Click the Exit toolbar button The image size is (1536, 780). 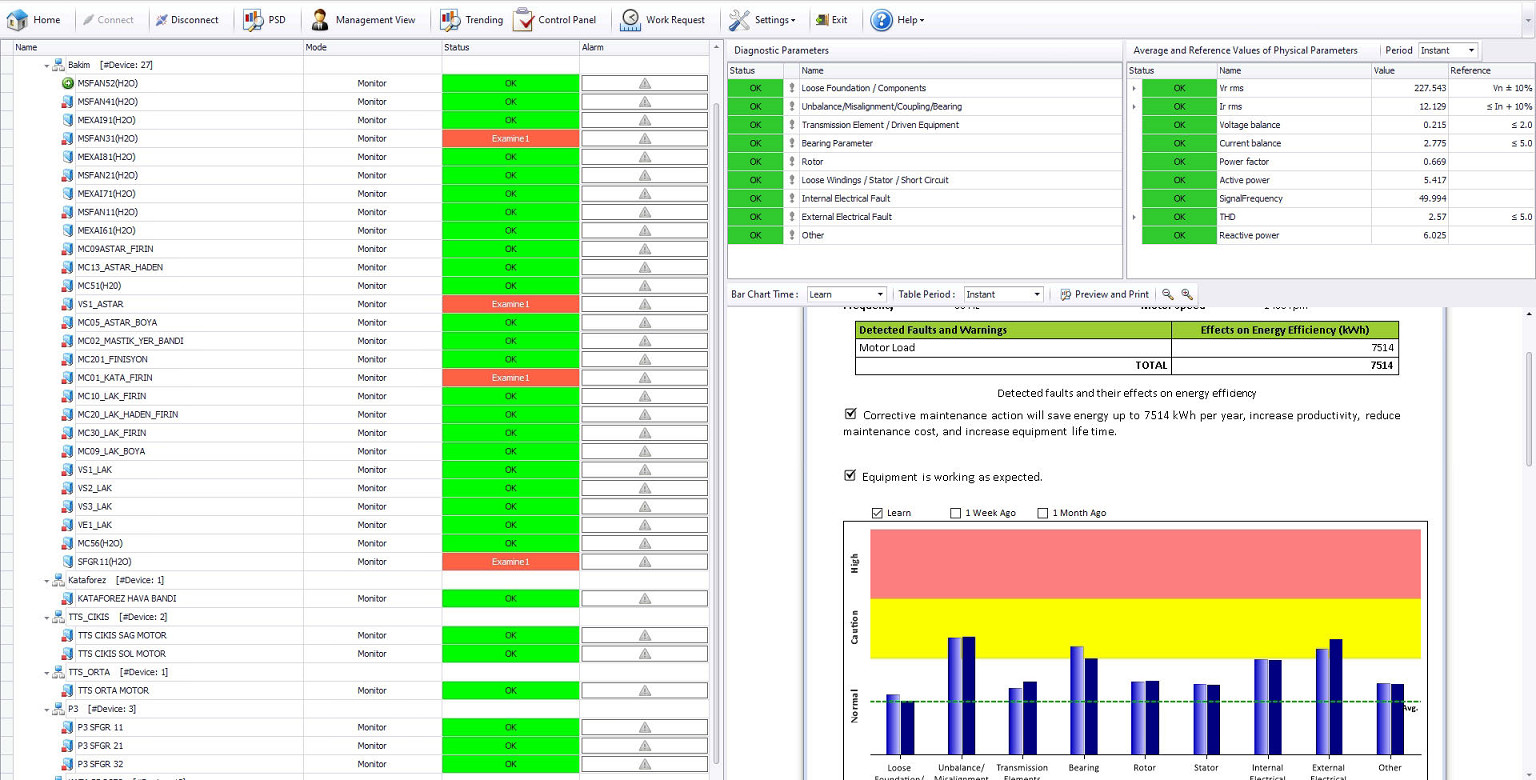tap(831, 19)
